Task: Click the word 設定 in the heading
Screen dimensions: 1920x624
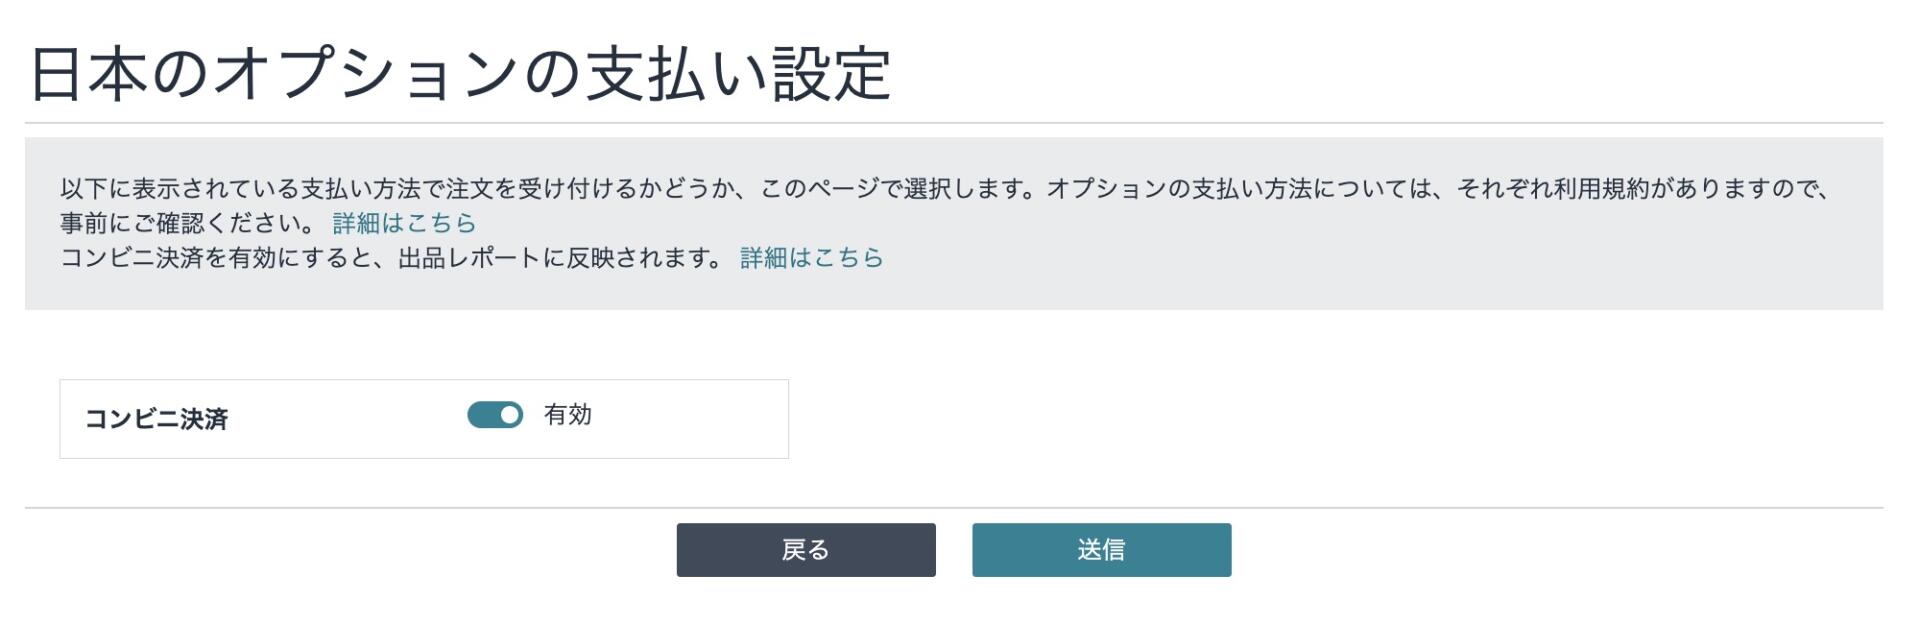Action: (x=831, y=74)
